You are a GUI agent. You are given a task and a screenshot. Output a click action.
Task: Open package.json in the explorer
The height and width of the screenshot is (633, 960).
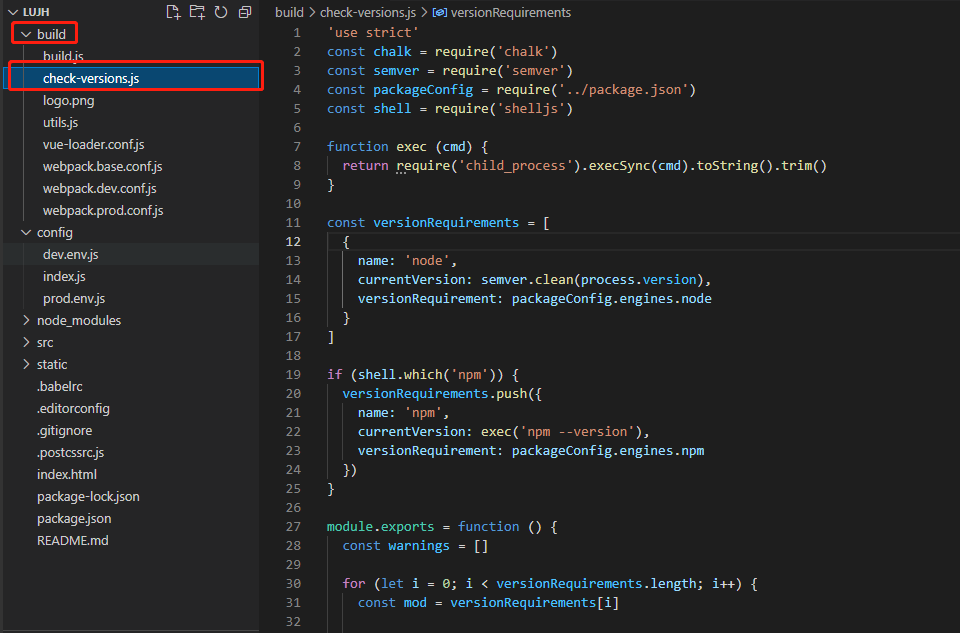(x=74, y=519)
